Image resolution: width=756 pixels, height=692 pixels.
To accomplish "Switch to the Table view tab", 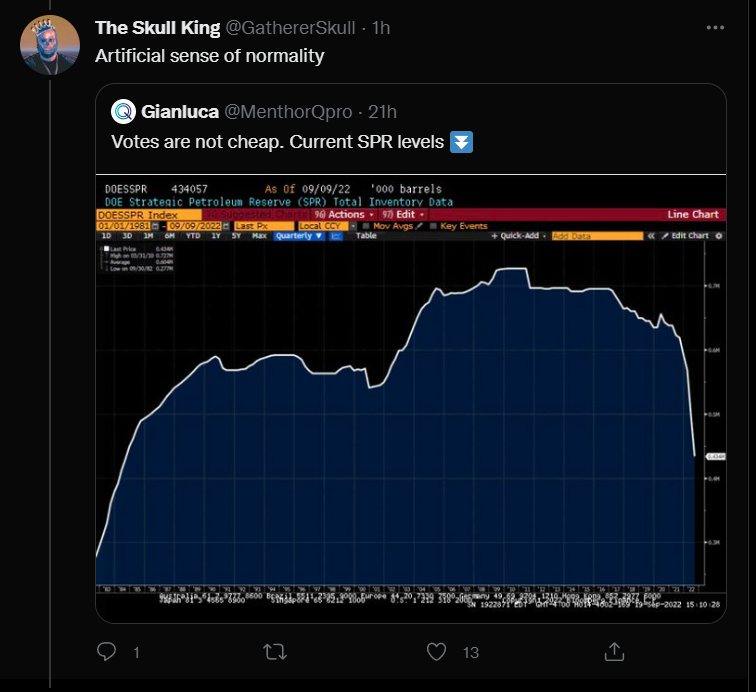I will 366,236.
